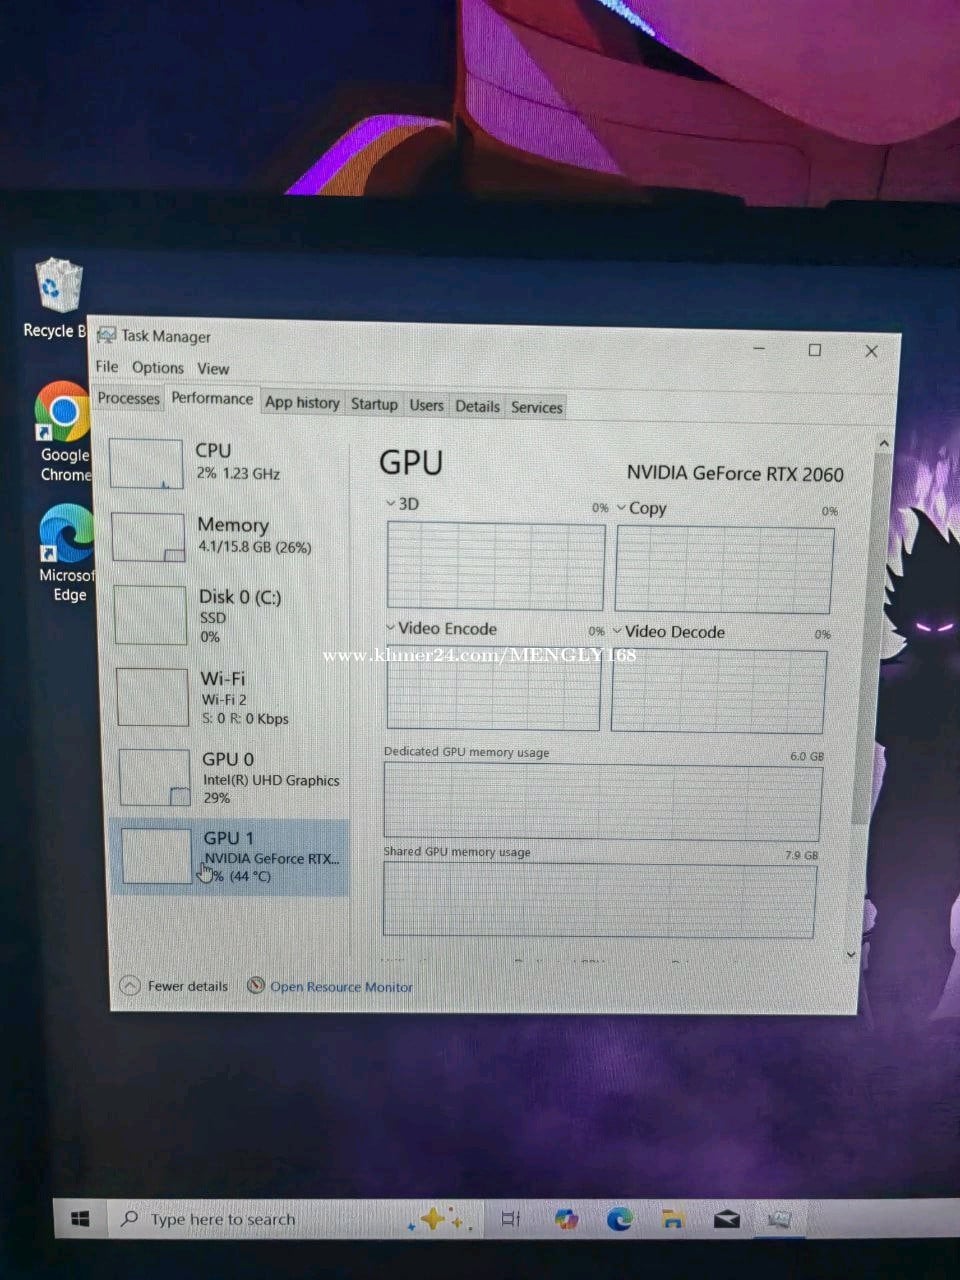Open the Startup tab

click(x=374, y=404)
